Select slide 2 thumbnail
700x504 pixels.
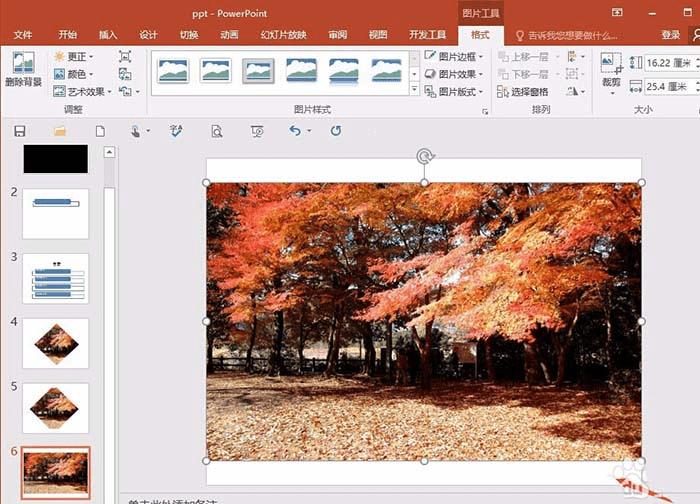56,214
